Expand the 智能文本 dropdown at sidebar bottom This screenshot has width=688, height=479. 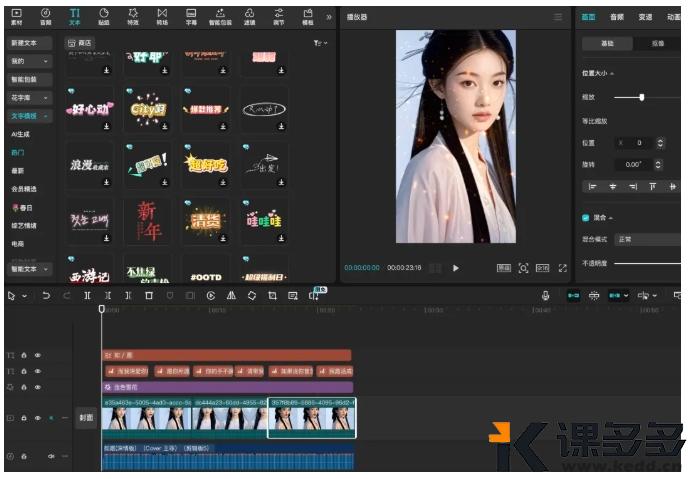coord(29,269)
